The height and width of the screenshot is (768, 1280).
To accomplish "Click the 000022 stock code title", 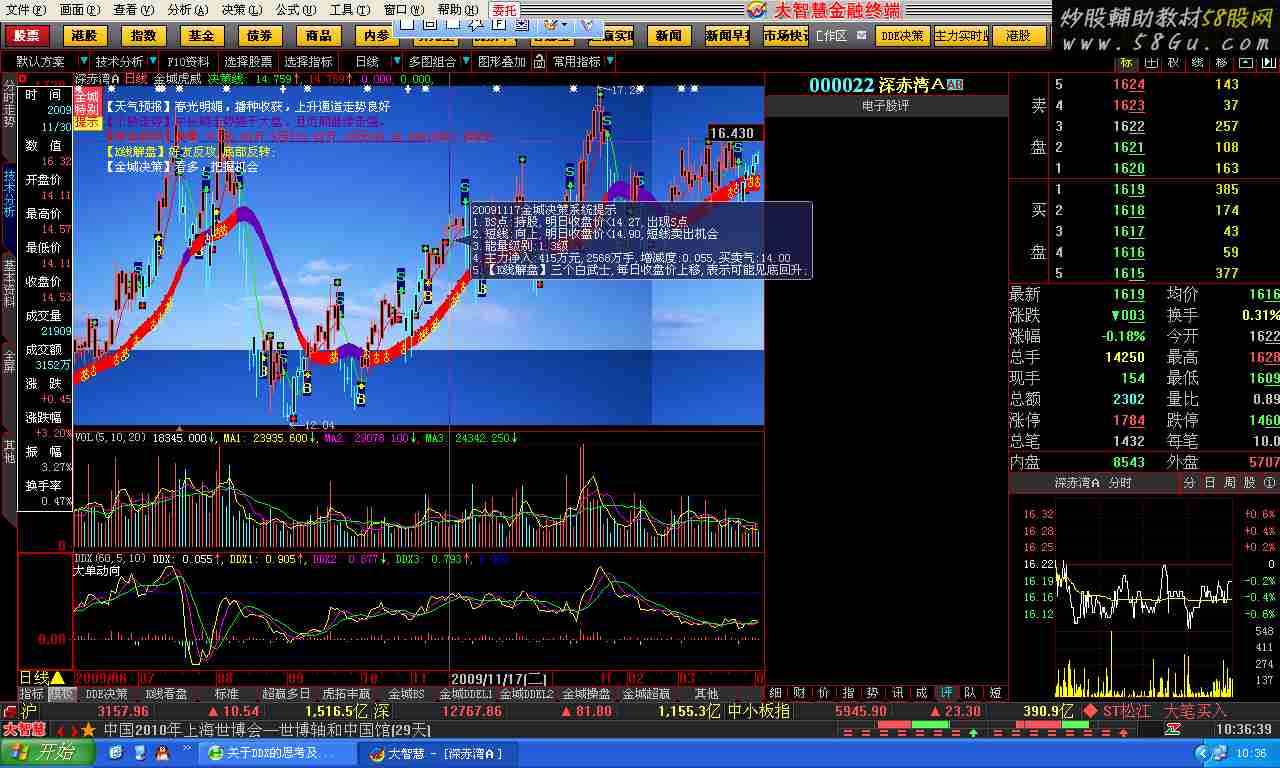I will coord(842,85).
